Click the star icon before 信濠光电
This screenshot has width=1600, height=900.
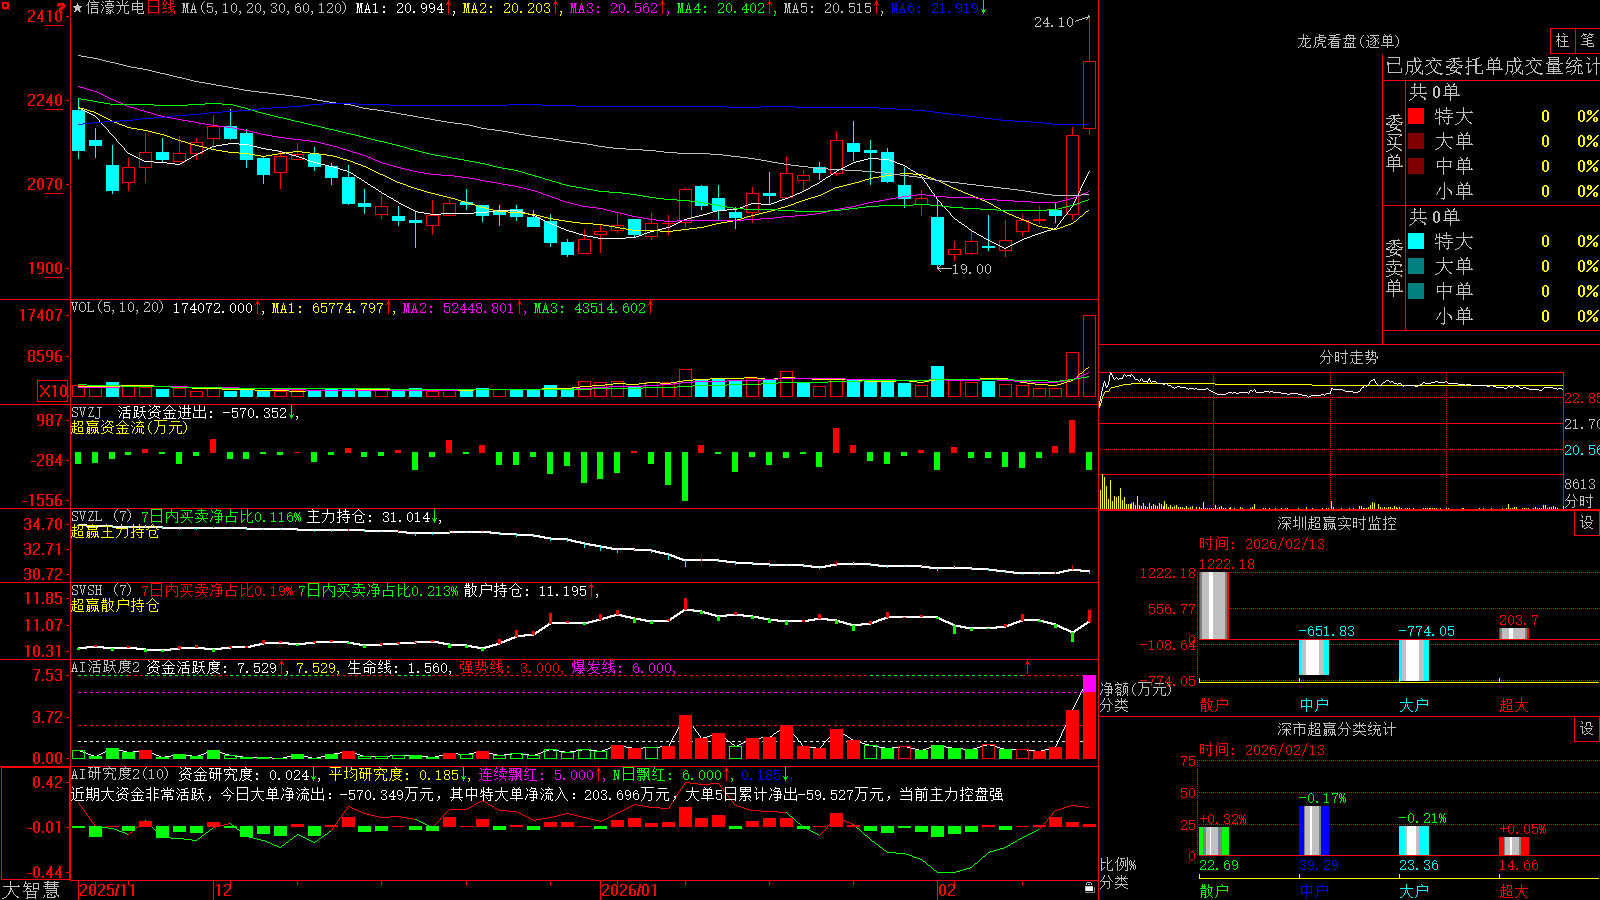(78, 8)
